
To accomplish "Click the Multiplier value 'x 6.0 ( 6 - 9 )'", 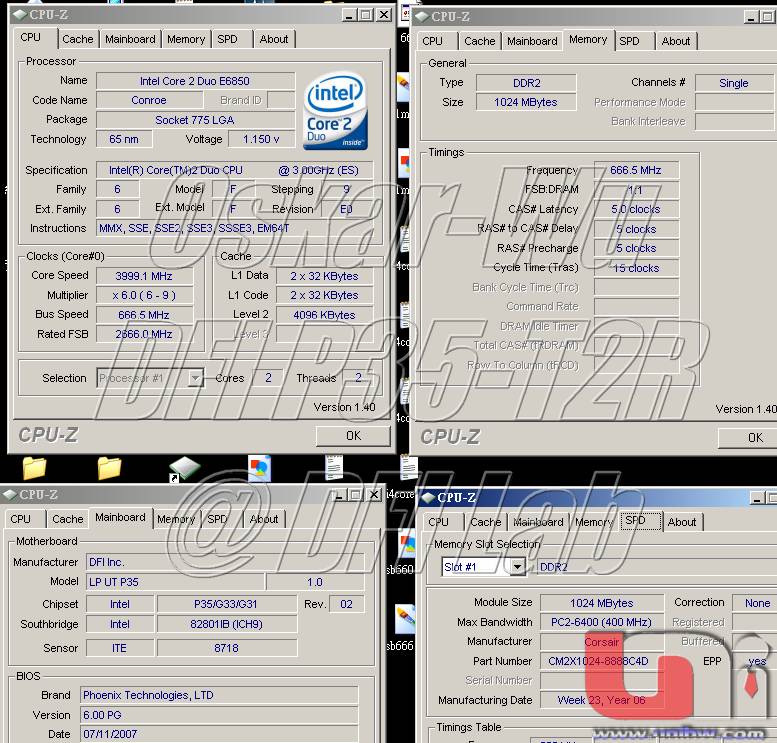I will pos(144,295).
